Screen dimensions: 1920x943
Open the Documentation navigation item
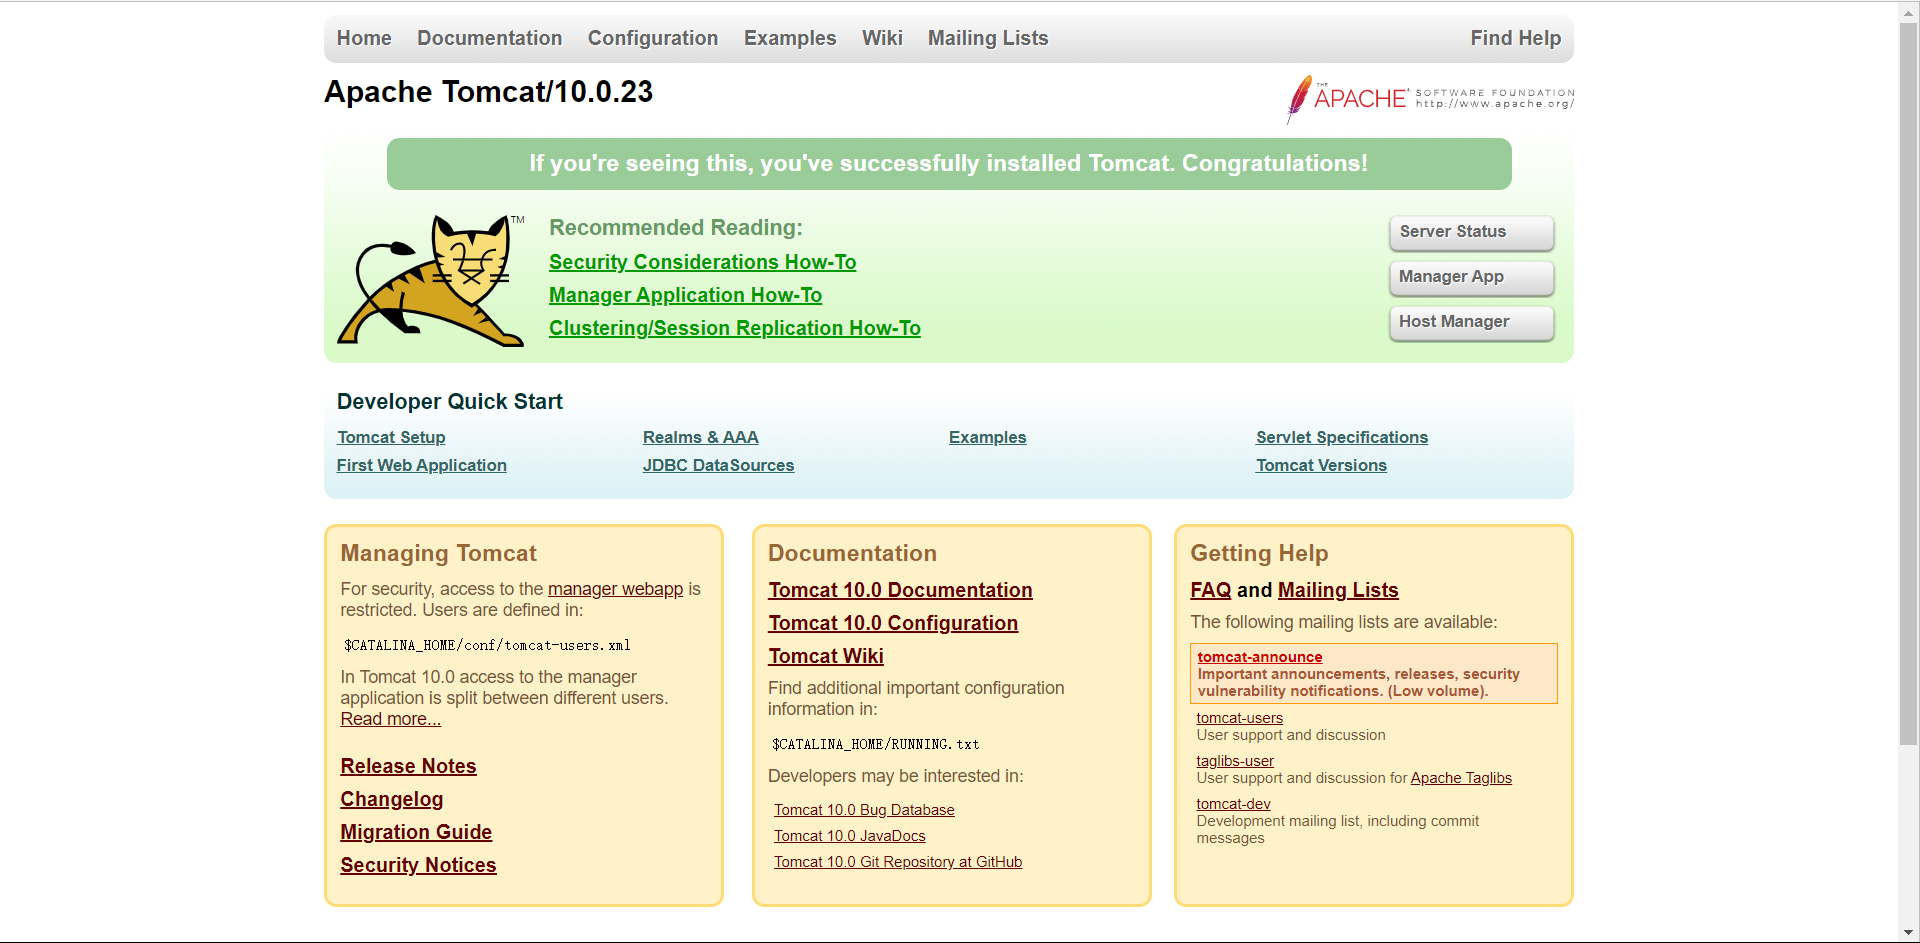[x=489, y=38]
